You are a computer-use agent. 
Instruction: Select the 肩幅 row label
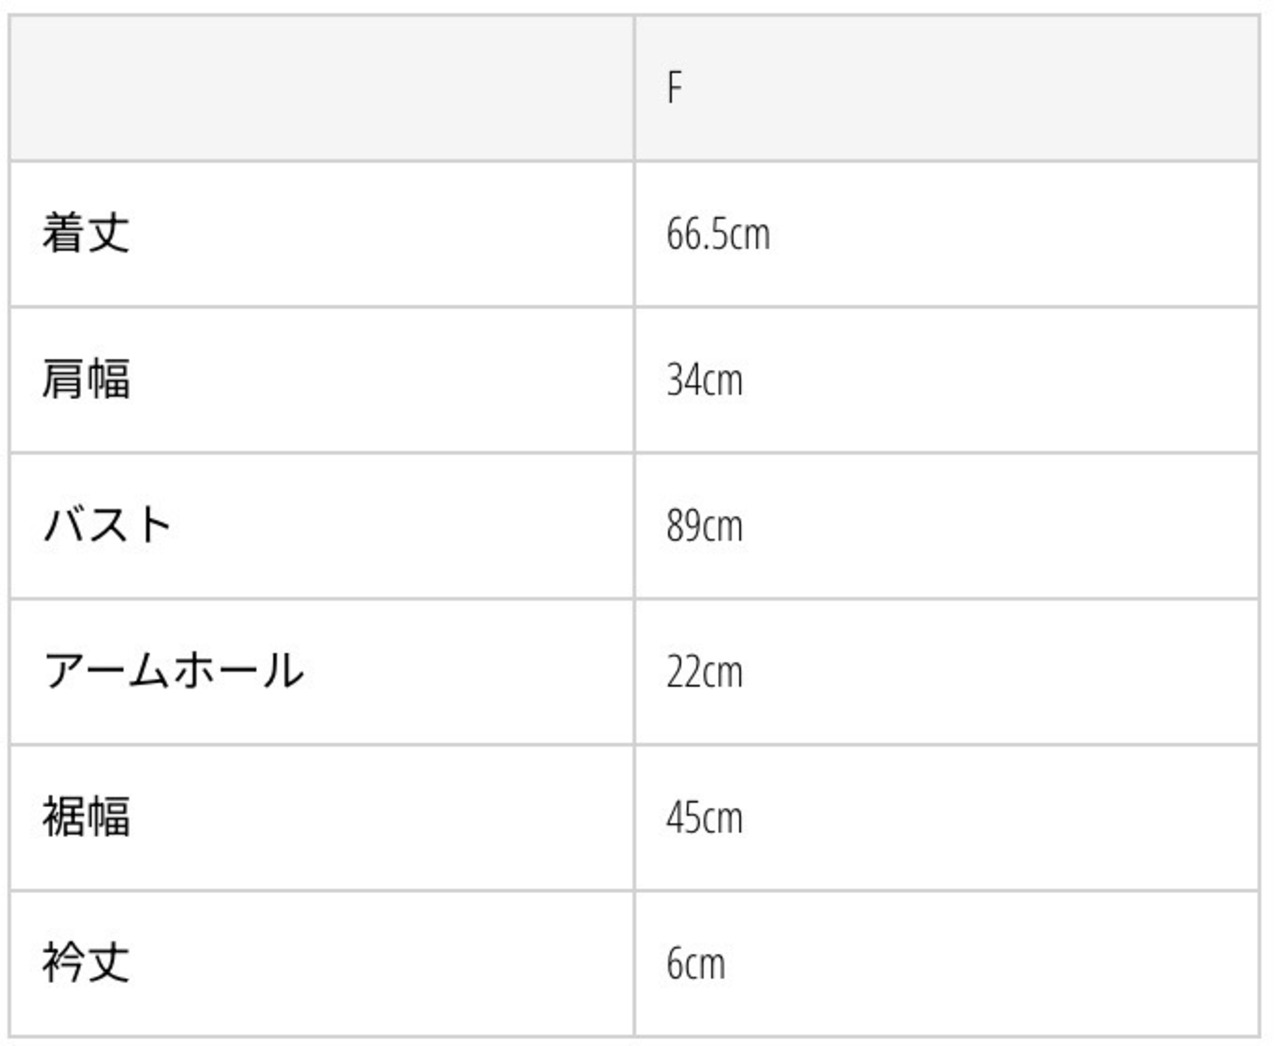click(86, 380)
